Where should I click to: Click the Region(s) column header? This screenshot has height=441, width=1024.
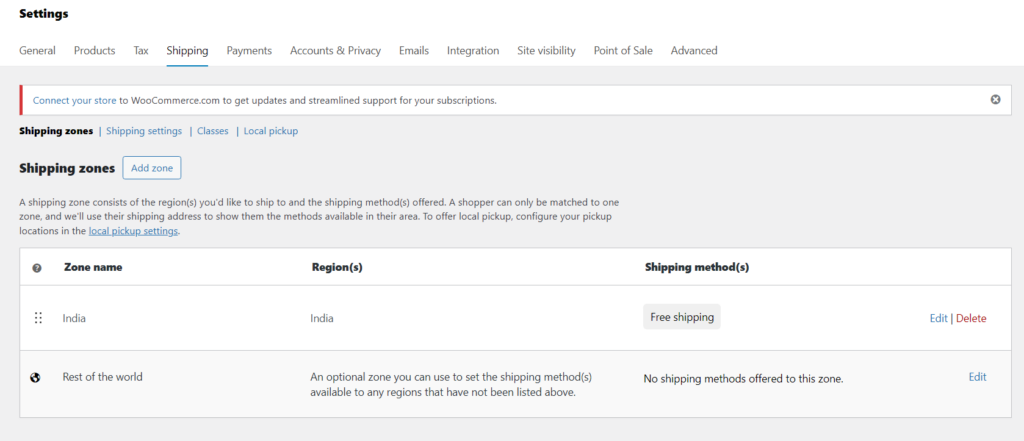tap(337, 267)
